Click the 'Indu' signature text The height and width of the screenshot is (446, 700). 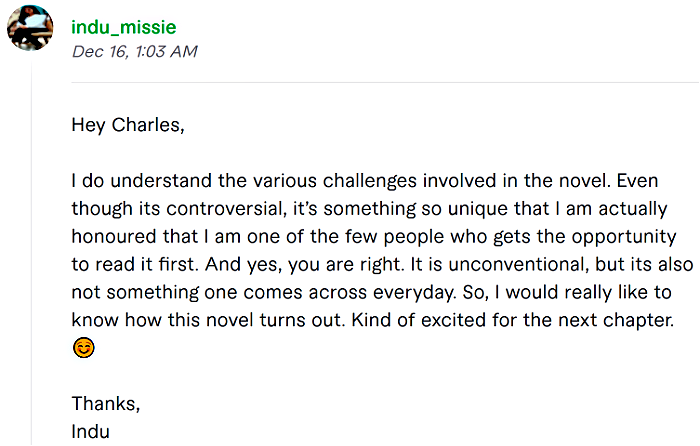91,432
